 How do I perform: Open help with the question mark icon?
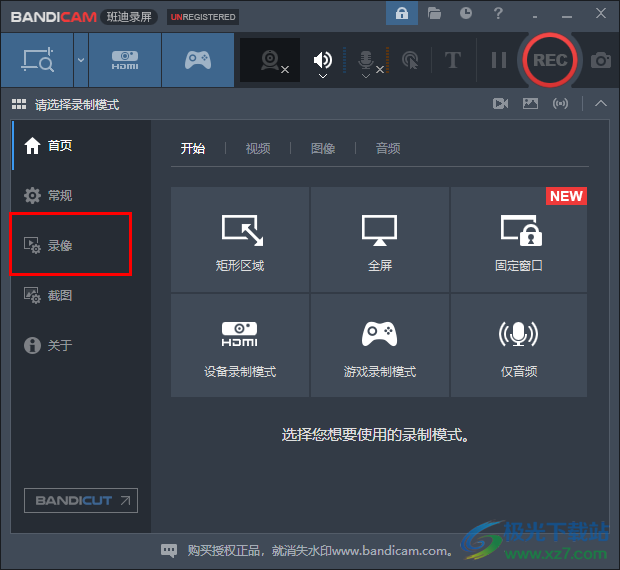(498, 13)
